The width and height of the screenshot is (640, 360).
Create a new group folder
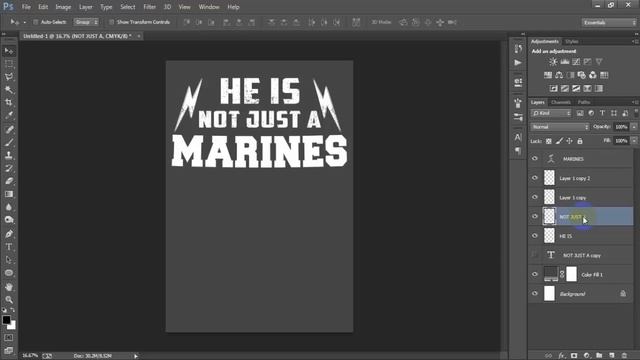point(599,356)
